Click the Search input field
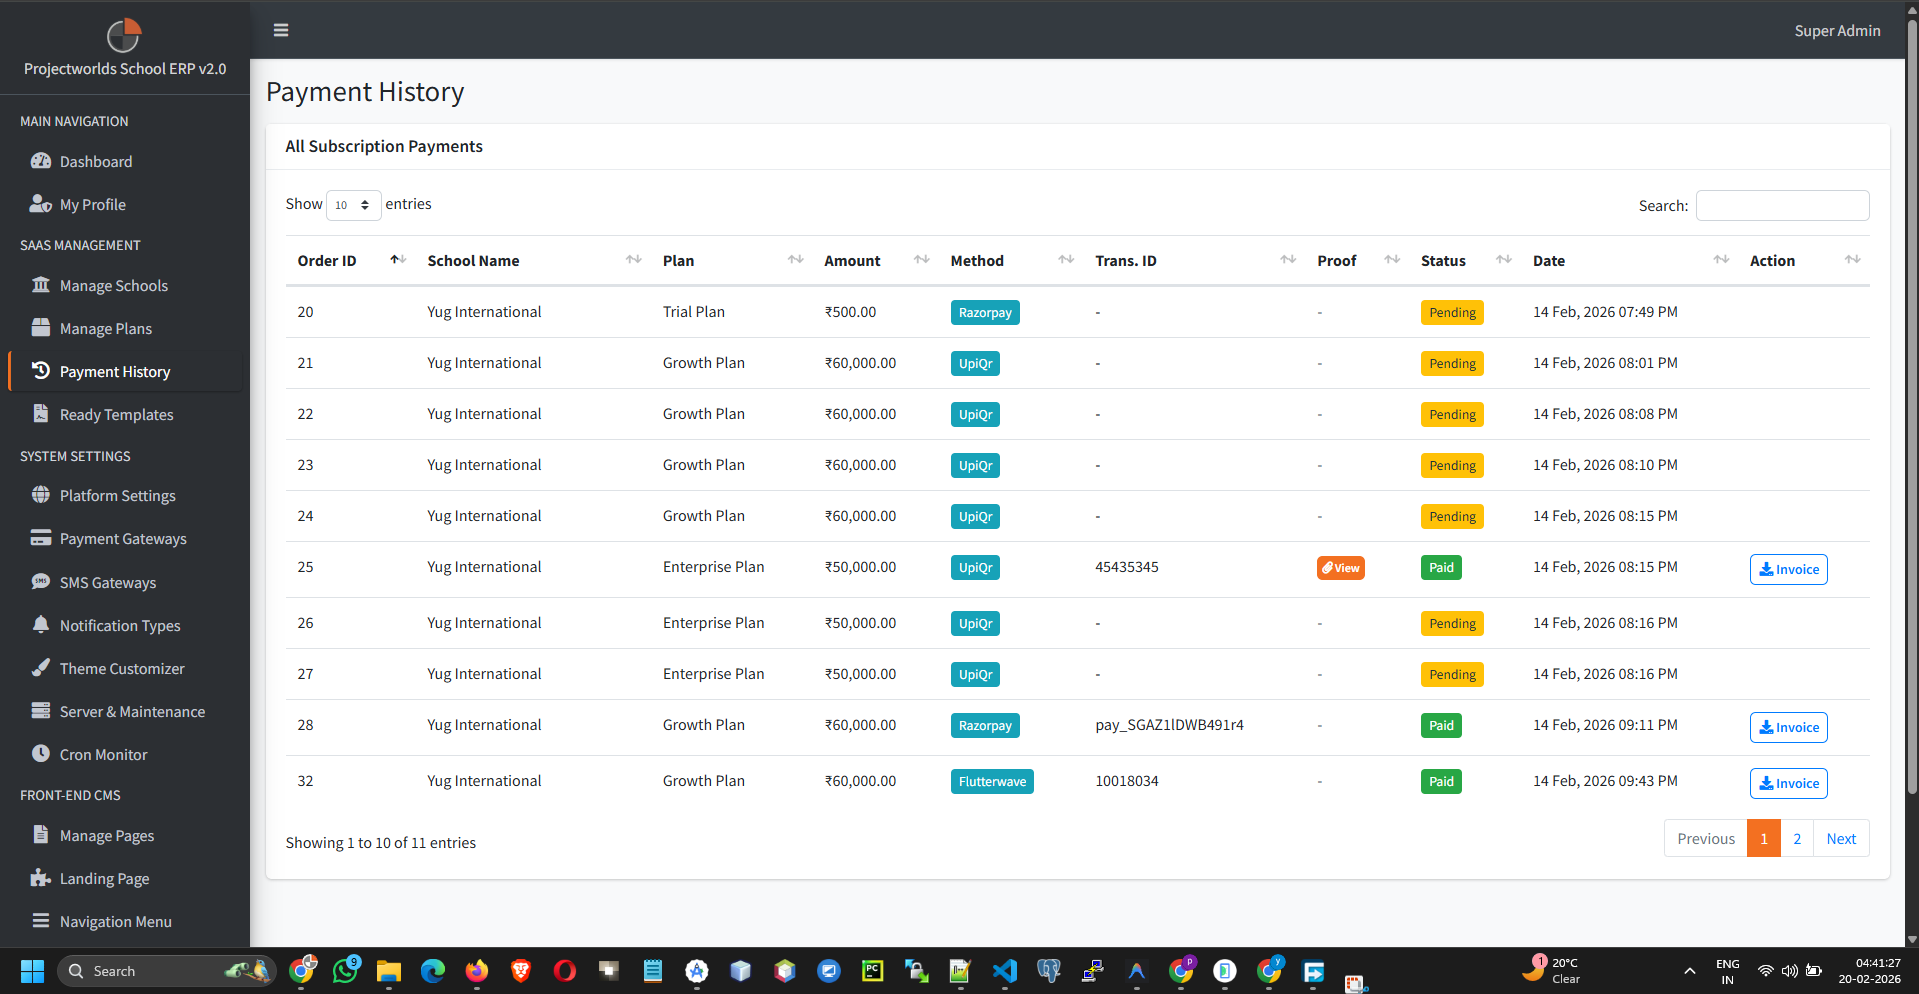Viewport: 1919px width, 994px height. click(1781, 205)
